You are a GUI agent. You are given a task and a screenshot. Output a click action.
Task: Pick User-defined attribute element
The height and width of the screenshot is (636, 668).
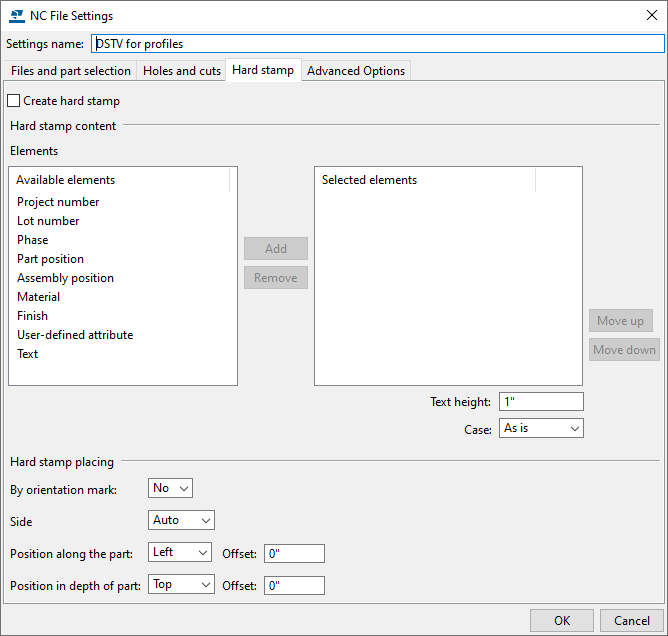(x=75, y=335)
